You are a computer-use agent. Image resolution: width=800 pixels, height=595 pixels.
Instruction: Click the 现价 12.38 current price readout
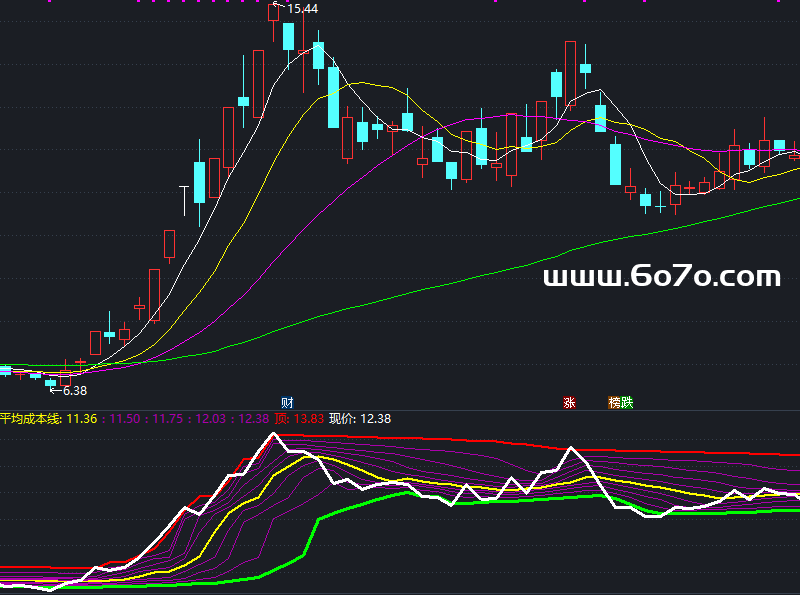click(x=360, y=418)
